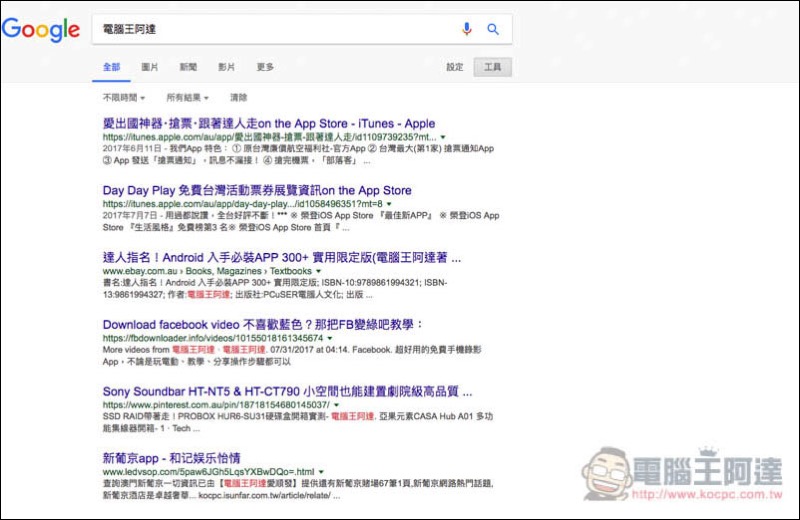Click the Google logo
The height and width of the screenshot is (520, 800).
coord(41,30)
